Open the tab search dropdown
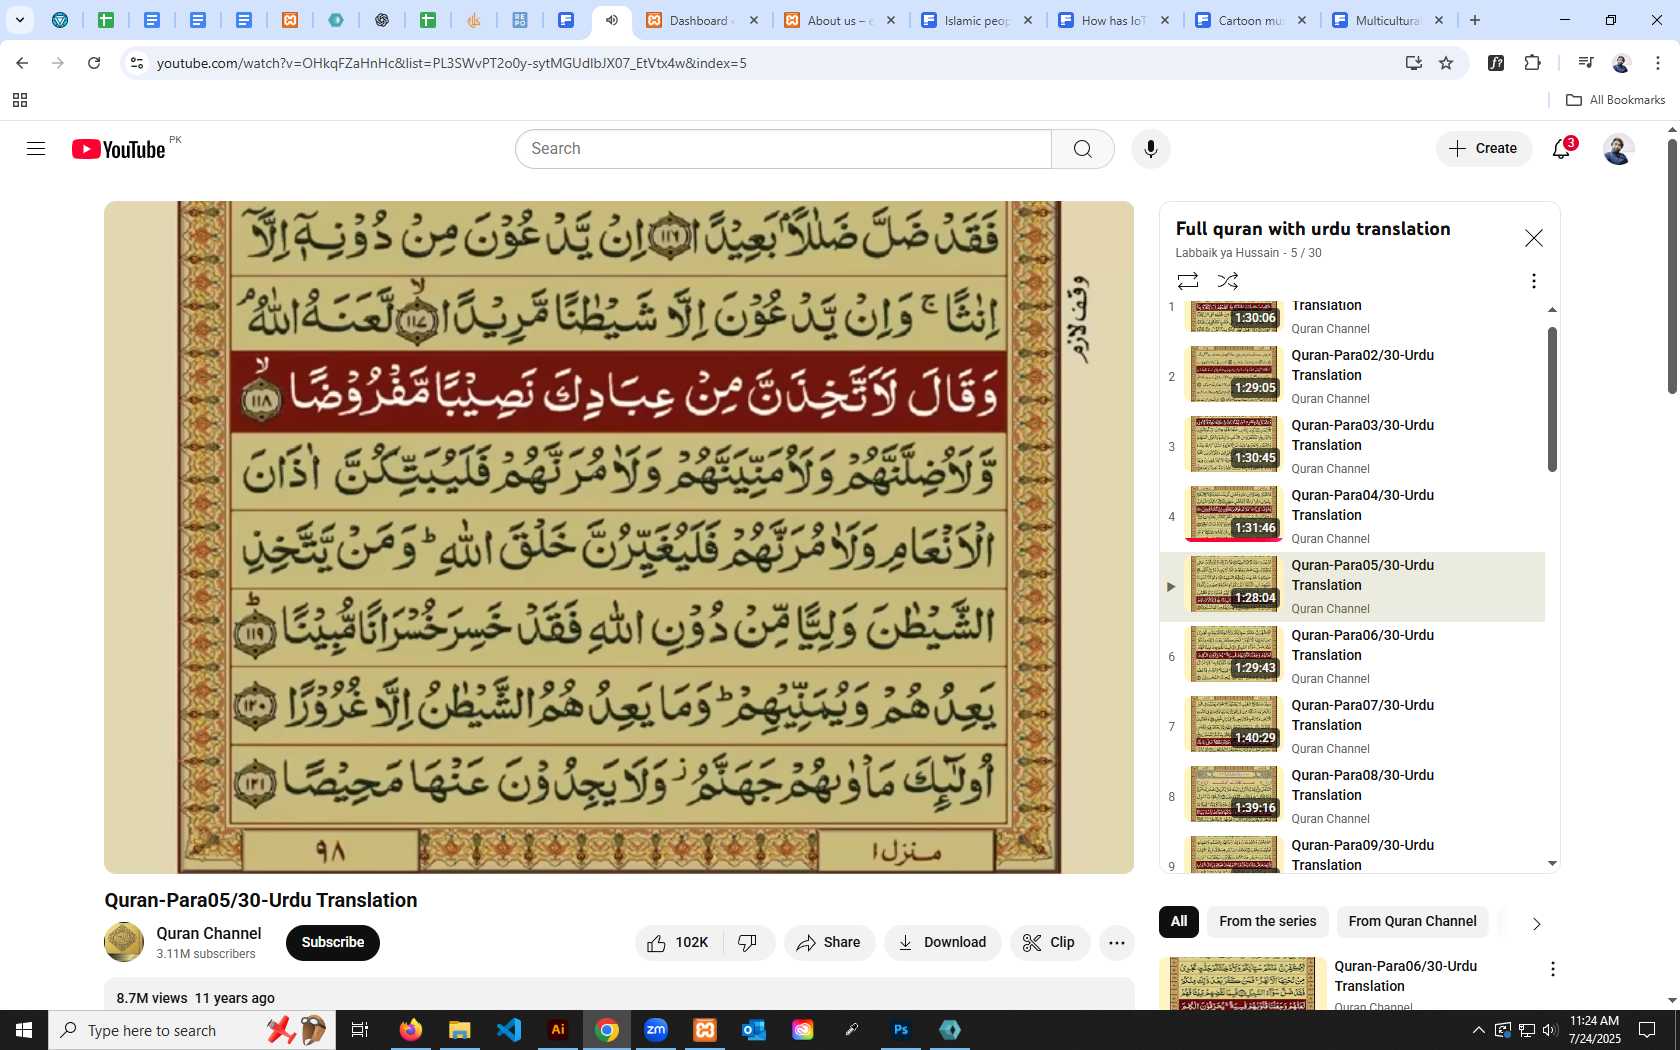 point(19,20)
